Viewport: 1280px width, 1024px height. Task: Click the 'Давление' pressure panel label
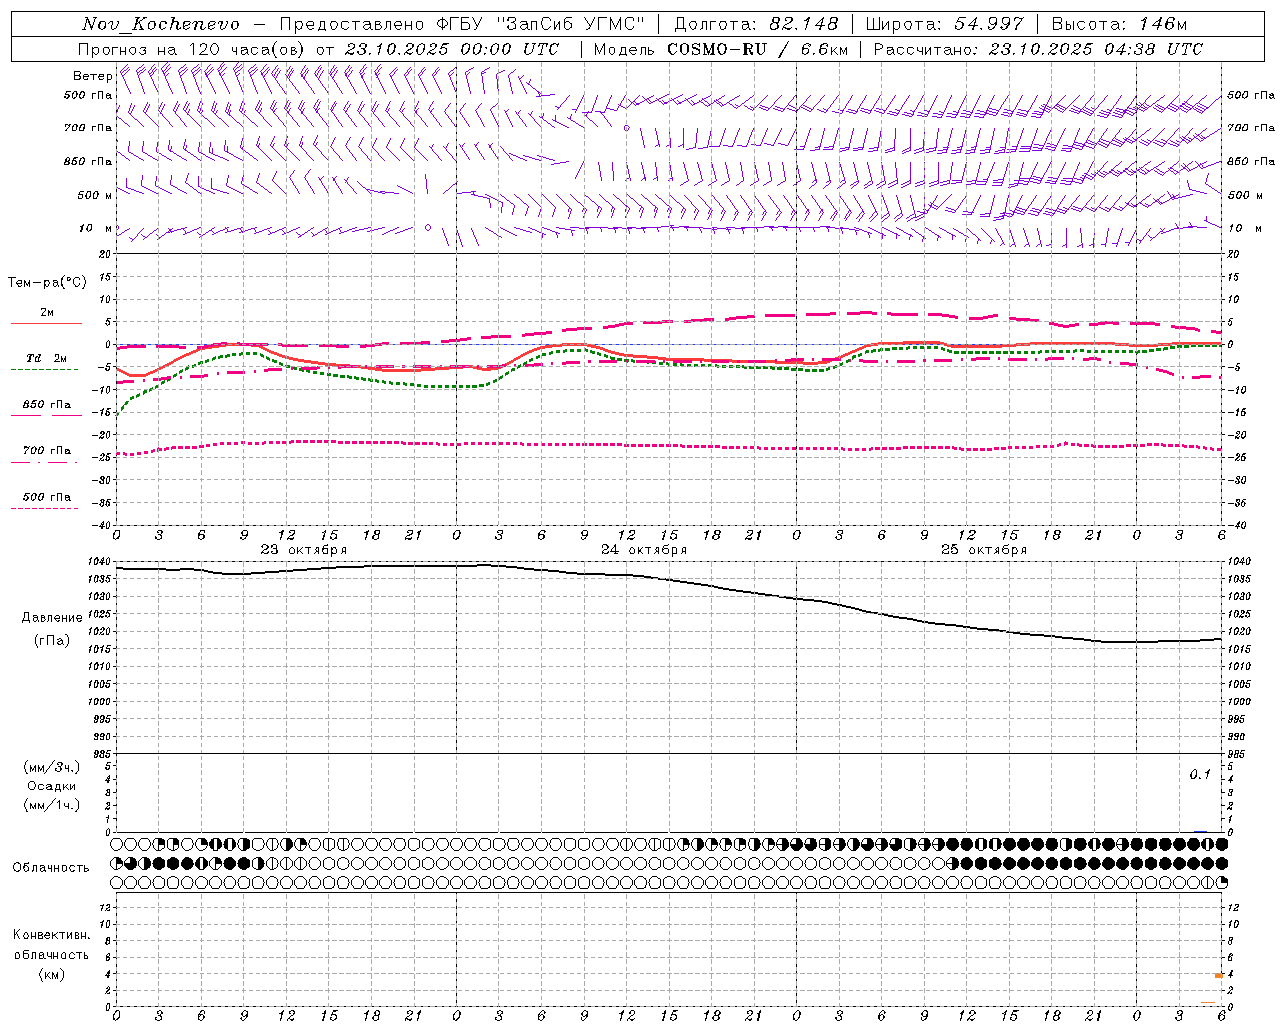[x=52, y=618]
